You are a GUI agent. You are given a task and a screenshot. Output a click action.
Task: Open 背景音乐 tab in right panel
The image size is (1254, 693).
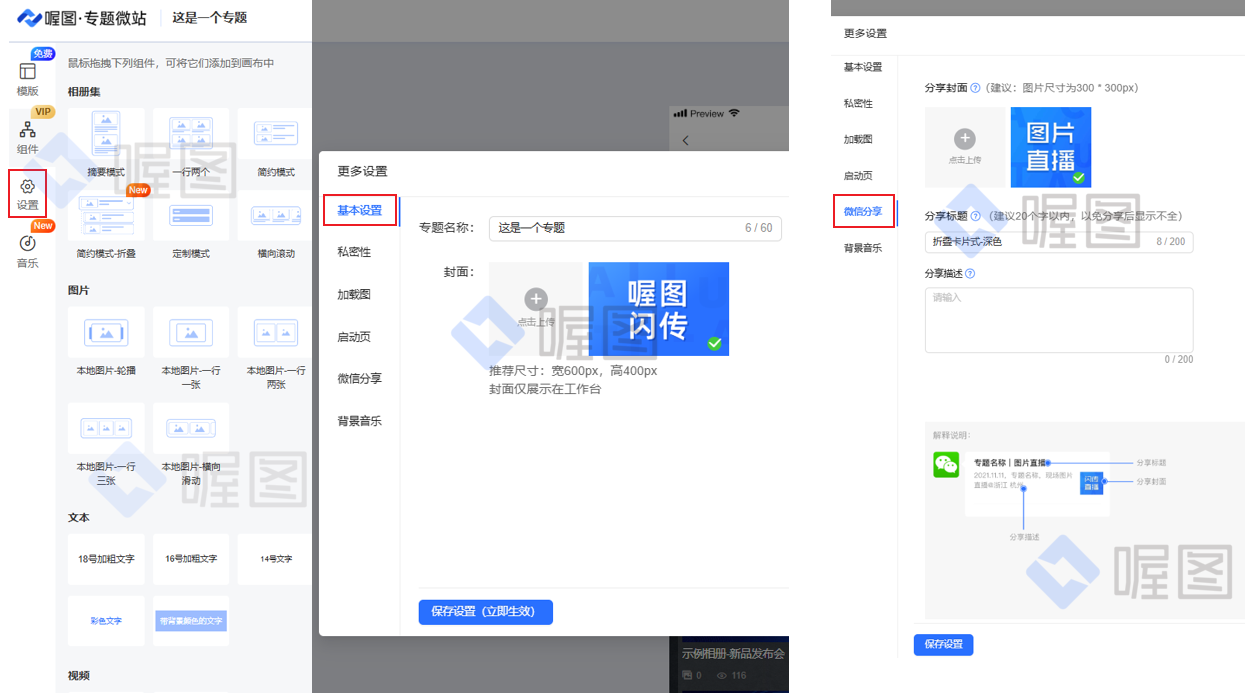[x=863, y=247]
